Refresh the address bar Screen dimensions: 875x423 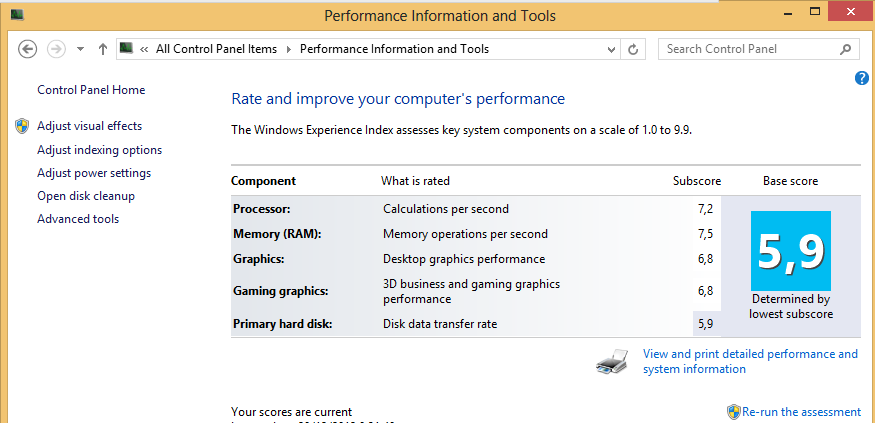point(633,49)
